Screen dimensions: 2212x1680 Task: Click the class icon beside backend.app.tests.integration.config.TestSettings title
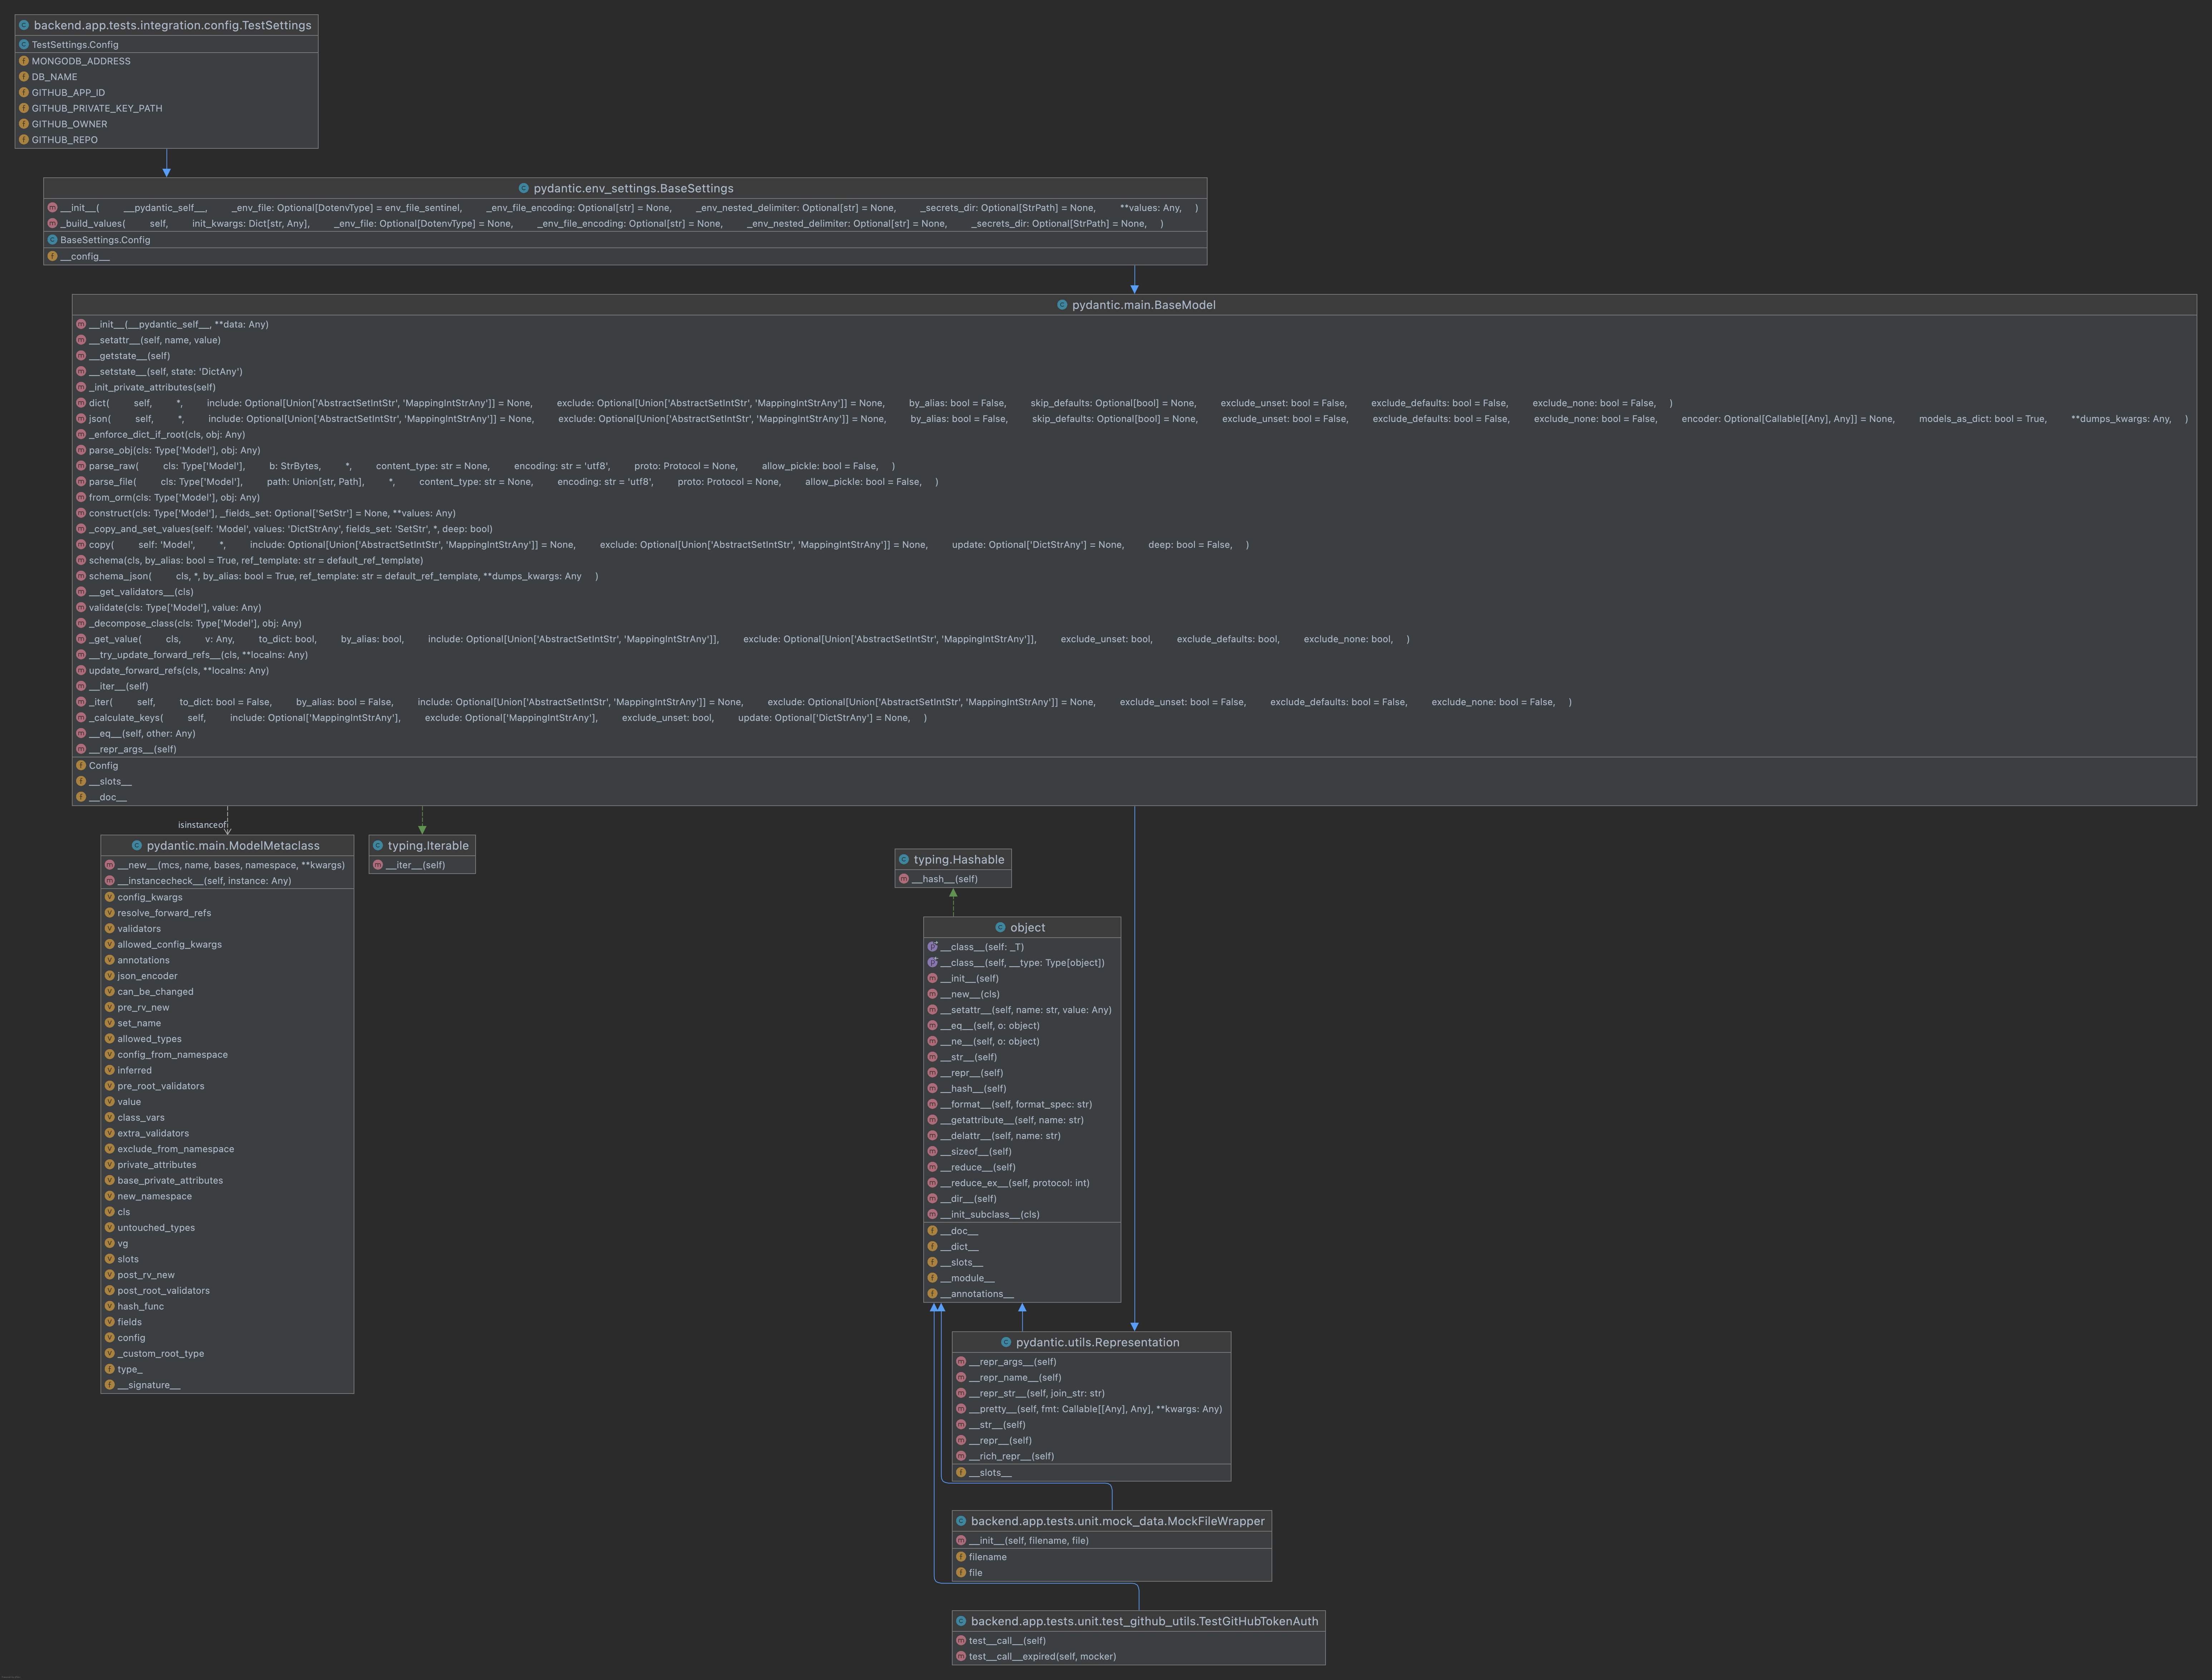coord(24,25)
